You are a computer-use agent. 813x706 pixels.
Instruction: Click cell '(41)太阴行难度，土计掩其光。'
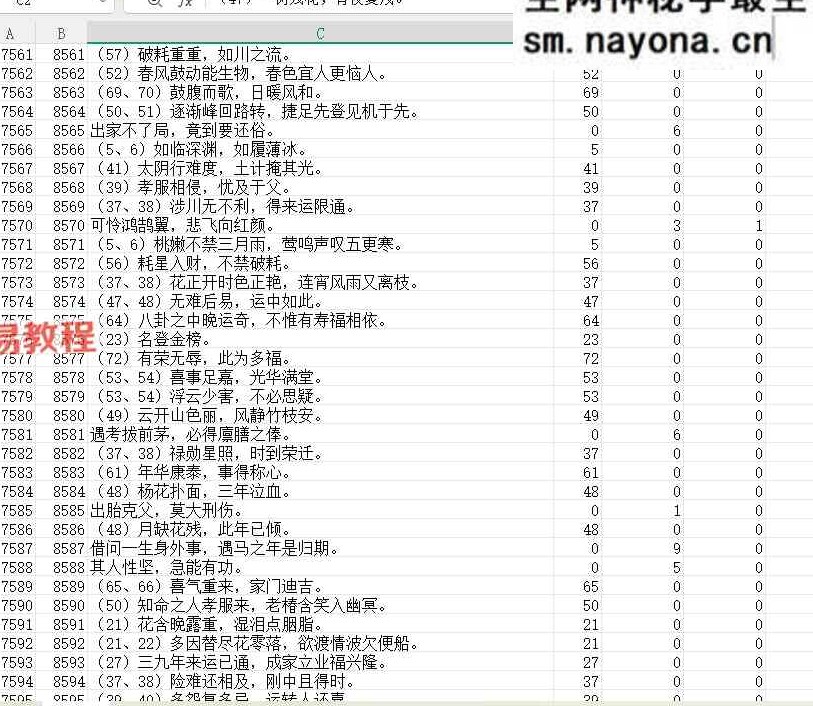[x=320, y=168]
